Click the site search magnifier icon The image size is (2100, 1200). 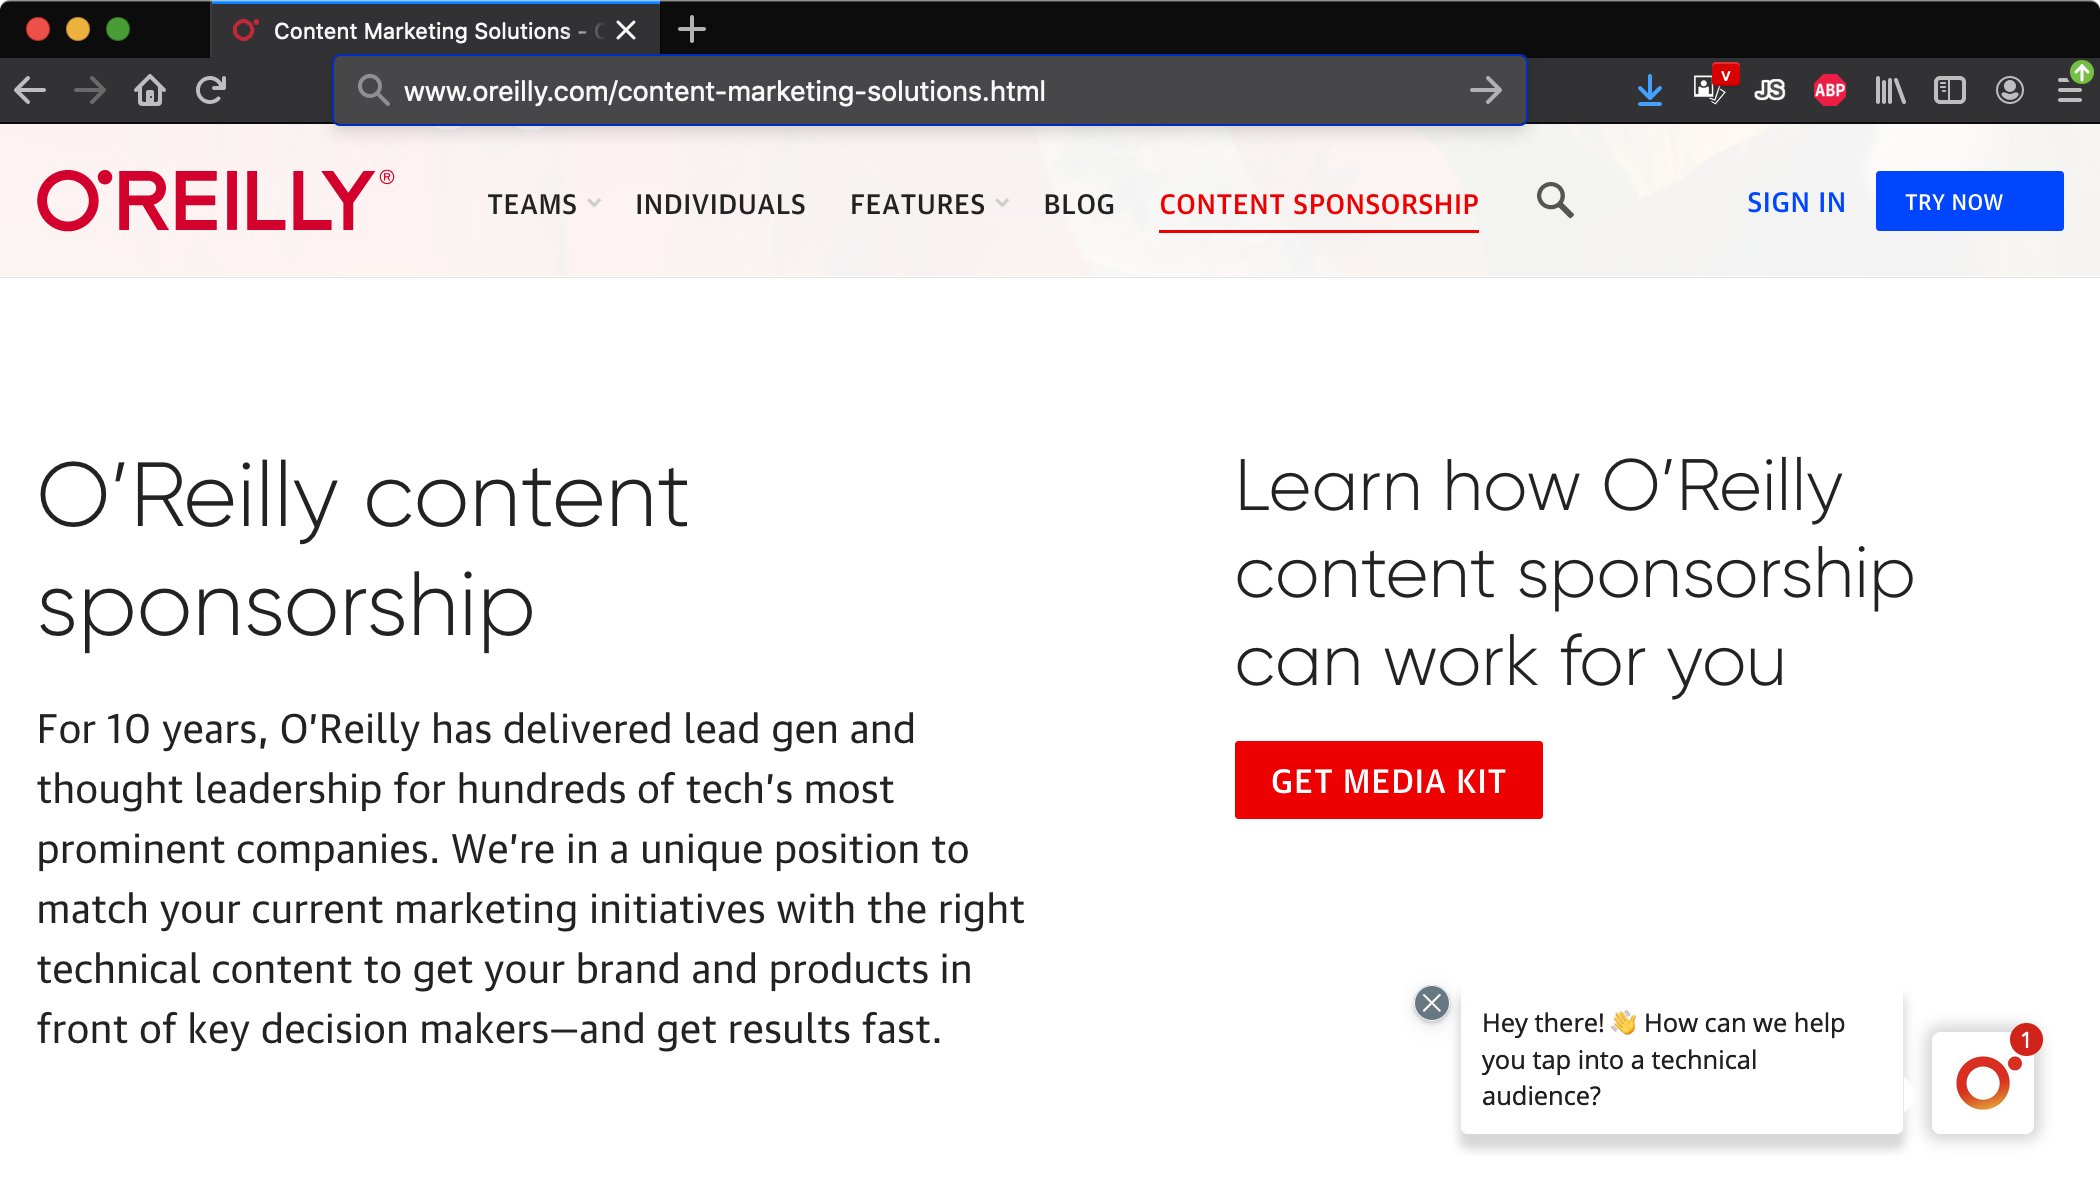pyautogui.click(x=1554, y=201)
